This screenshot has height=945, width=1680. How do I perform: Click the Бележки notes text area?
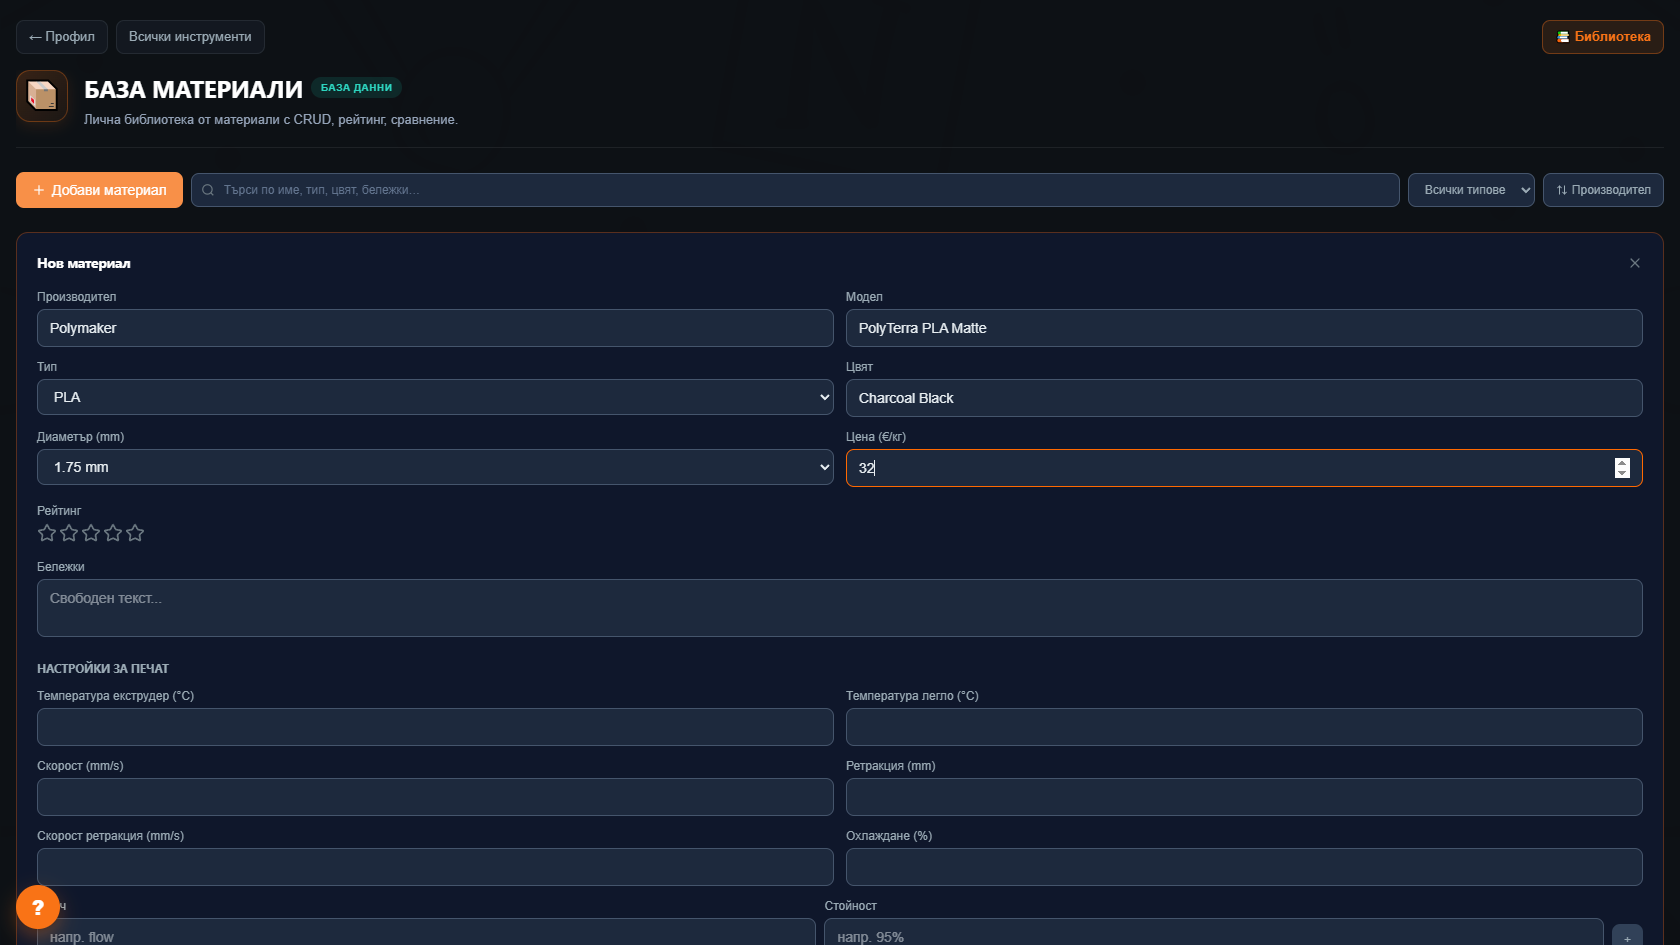[x=840, y=608]
